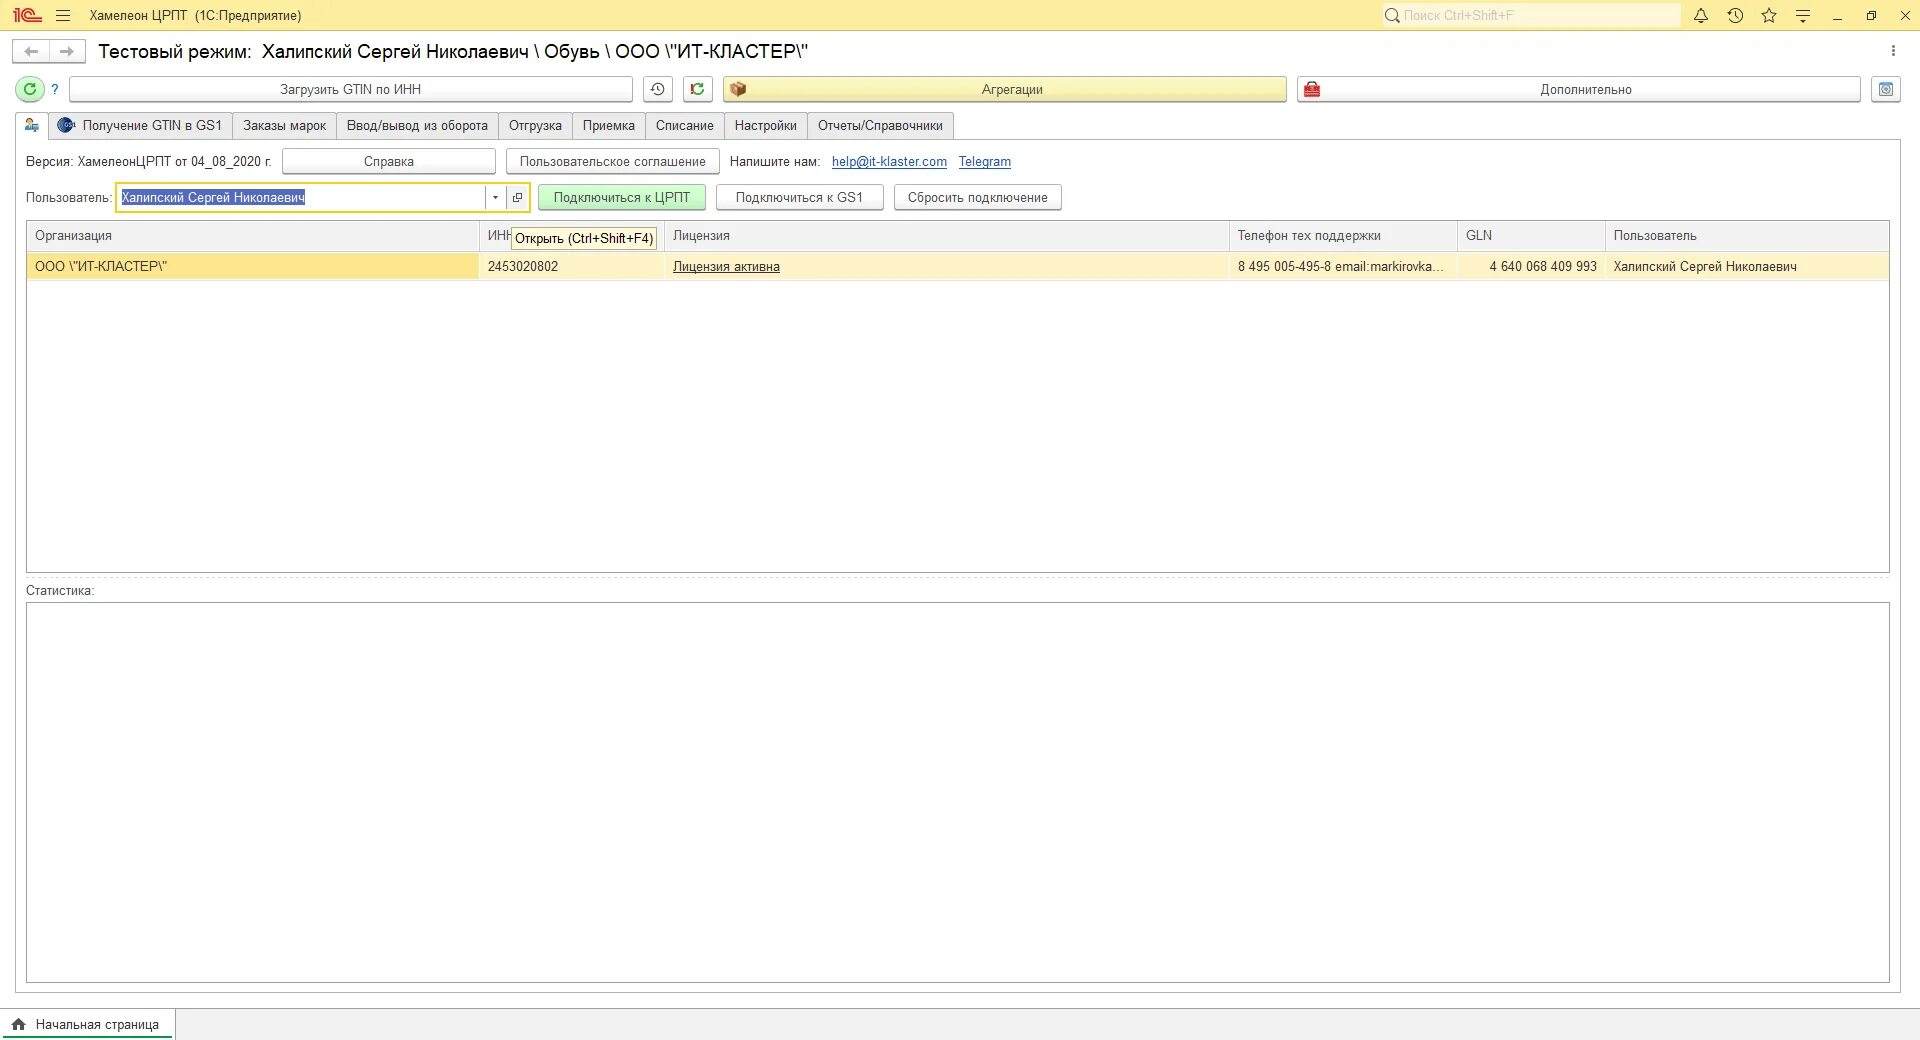The image size is (1920, 1040).
Task: Click GLN cell 4 640 068 409 993
Action: pyautogui.click(x=1531, y=266)
